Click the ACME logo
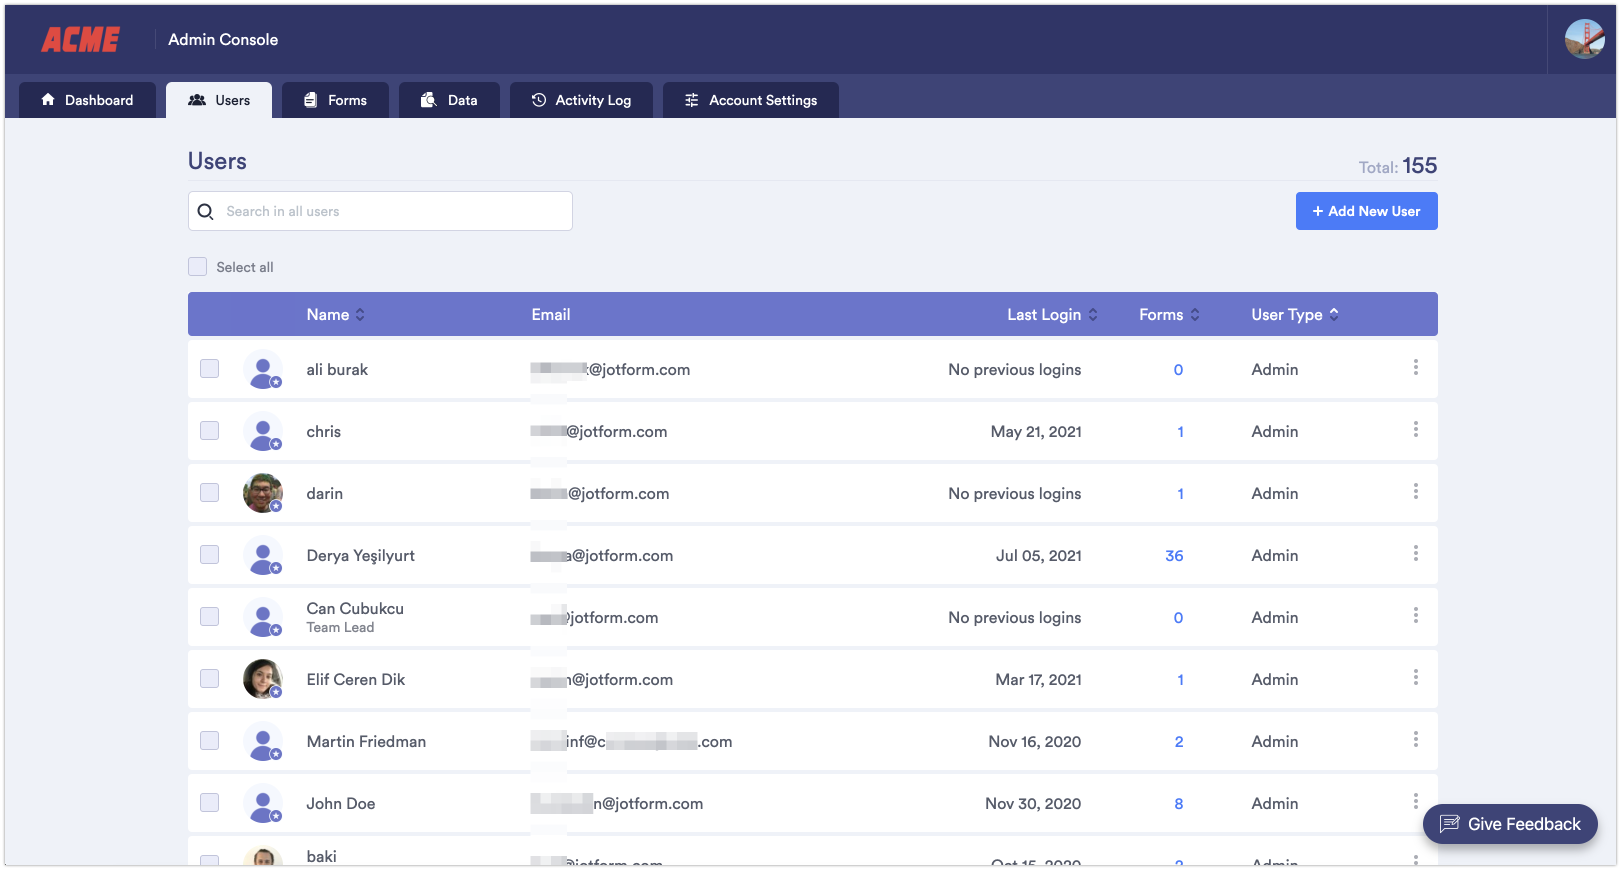The height and width of the screenshot is (870, 1621). coord(80,40)
